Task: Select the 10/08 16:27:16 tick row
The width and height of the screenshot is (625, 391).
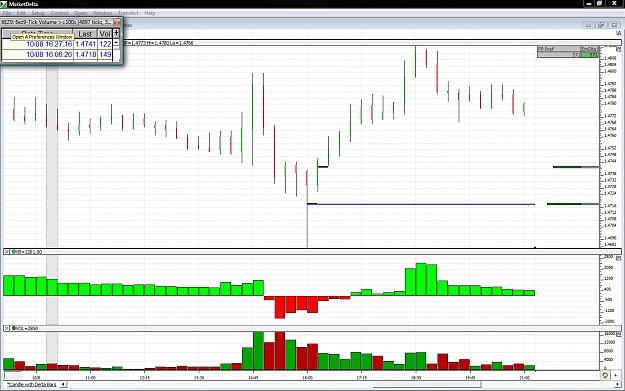Action: [x=57, y=44]
